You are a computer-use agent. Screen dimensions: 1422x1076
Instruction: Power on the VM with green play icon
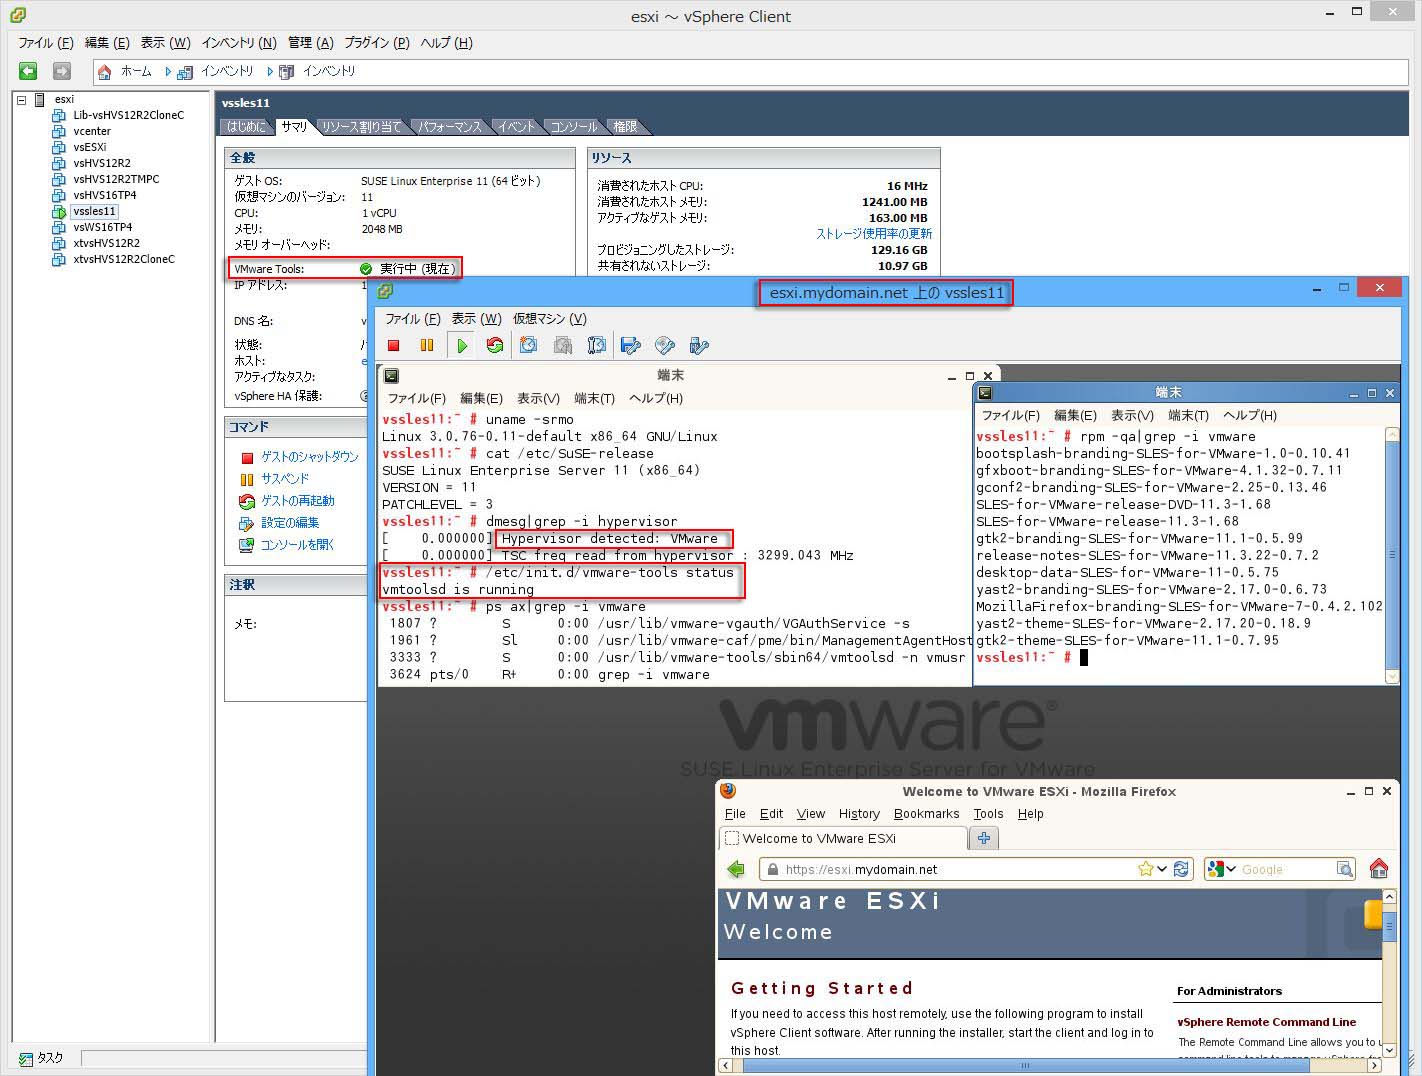(x=462, y=345)
